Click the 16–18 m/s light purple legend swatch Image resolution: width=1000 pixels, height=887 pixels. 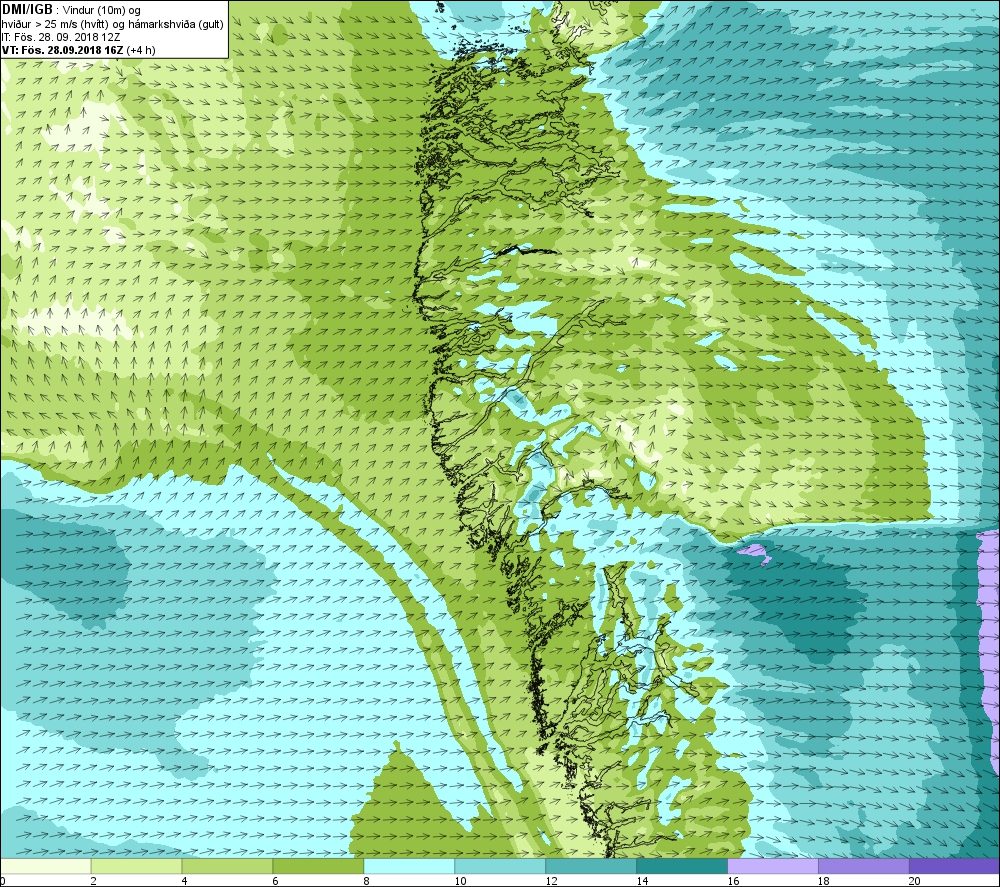tap(773, 866)
